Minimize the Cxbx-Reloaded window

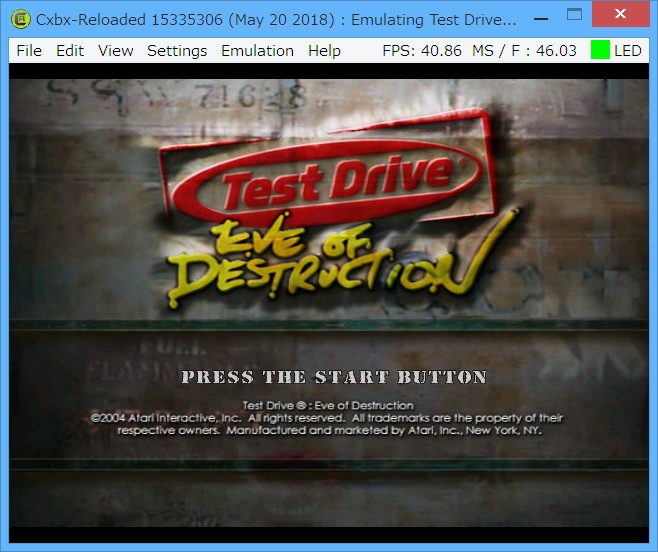click(541, 18)
